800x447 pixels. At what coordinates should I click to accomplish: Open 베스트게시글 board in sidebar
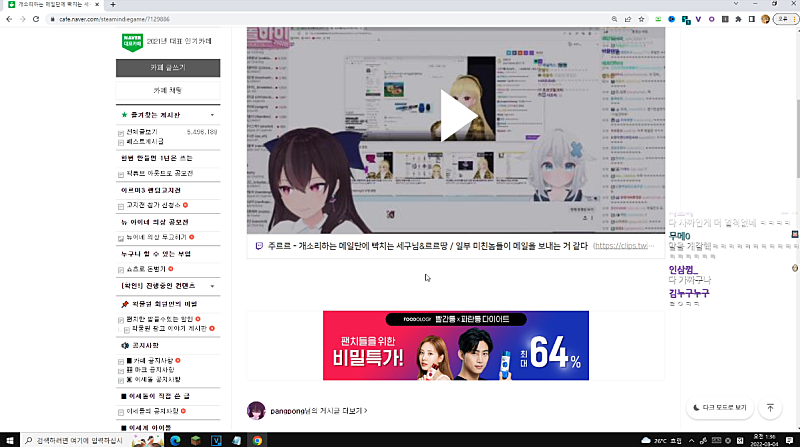tap(145, 141)
